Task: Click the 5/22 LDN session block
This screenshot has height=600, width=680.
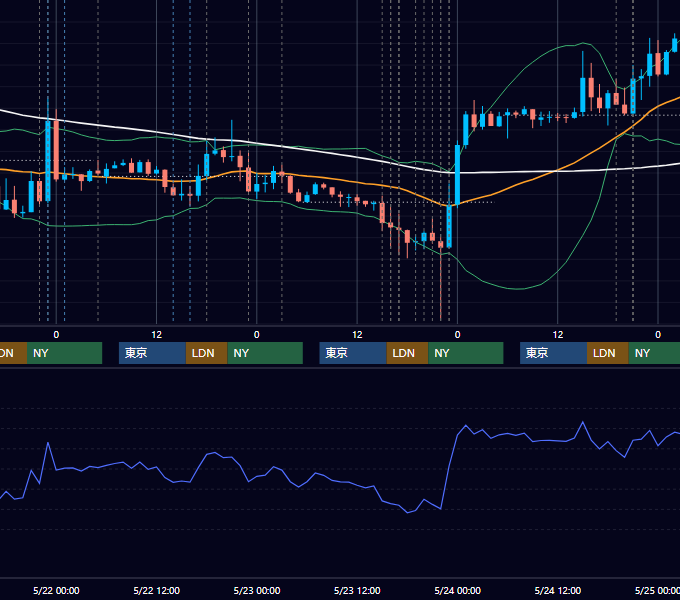Action: click(x=206, y=353)
